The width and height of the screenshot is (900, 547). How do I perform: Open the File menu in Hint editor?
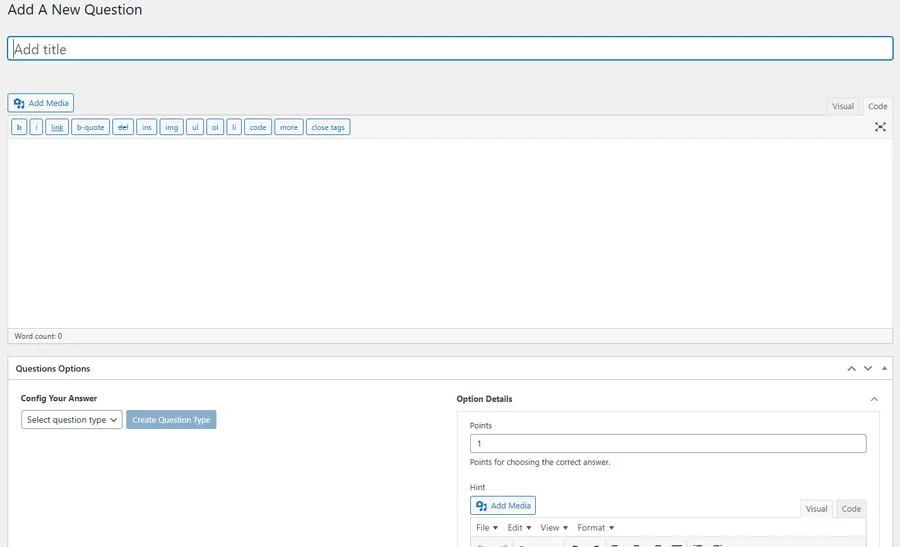pos(487,527)
